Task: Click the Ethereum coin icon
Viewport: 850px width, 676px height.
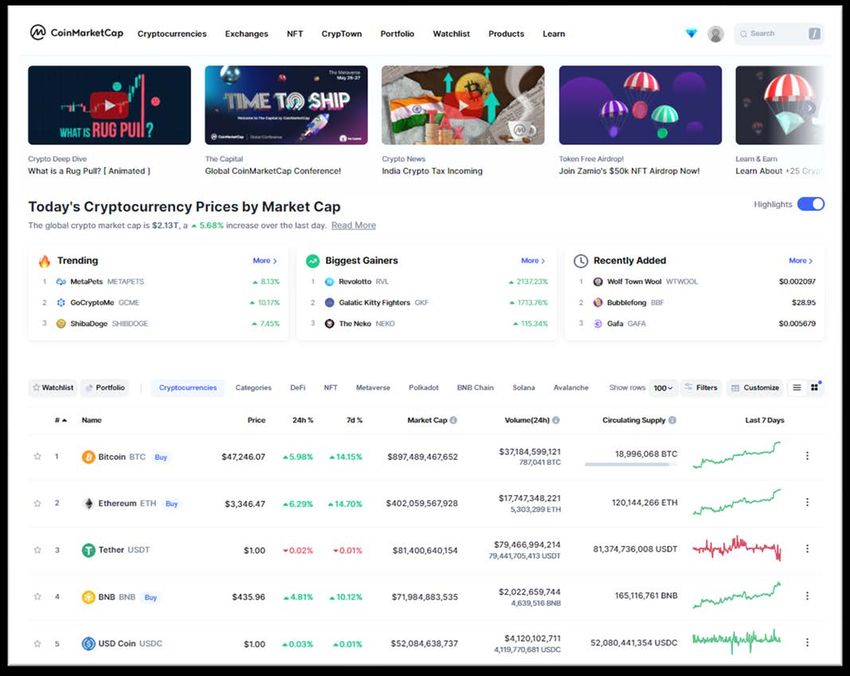Action: coord(88,504)
